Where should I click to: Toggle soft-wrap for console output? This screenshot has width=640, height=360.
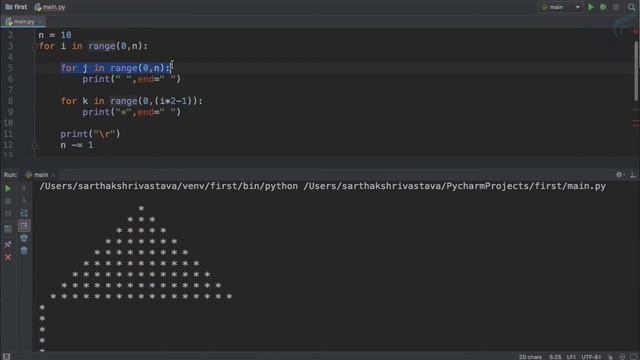(24, 213)
